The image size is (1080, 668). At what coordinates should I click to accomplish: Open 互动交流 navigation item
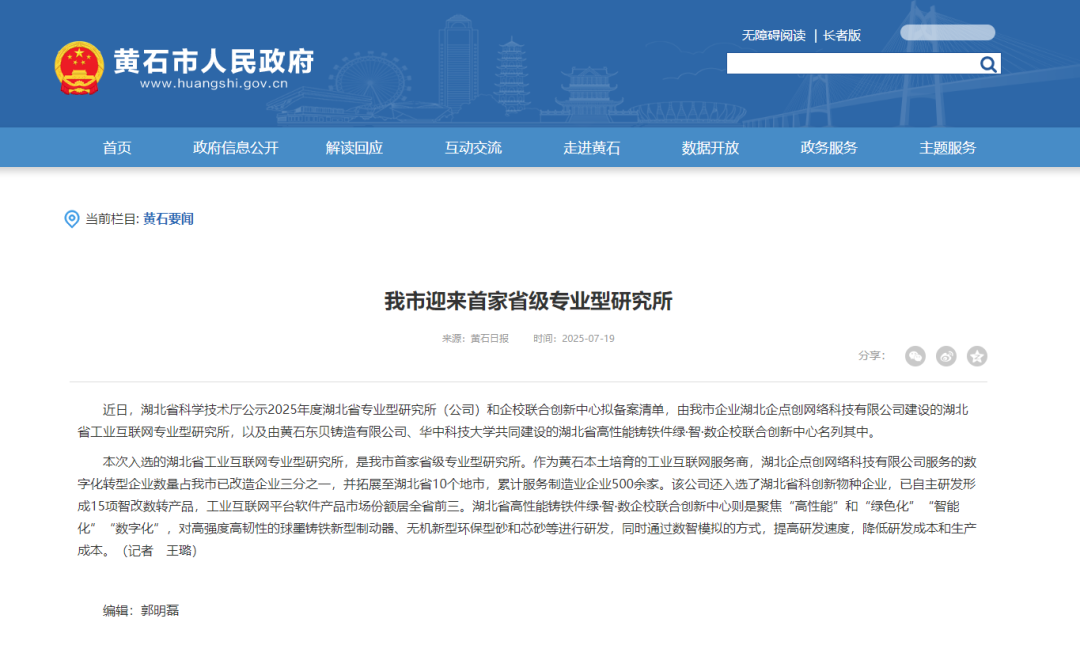tap(473, 148)
